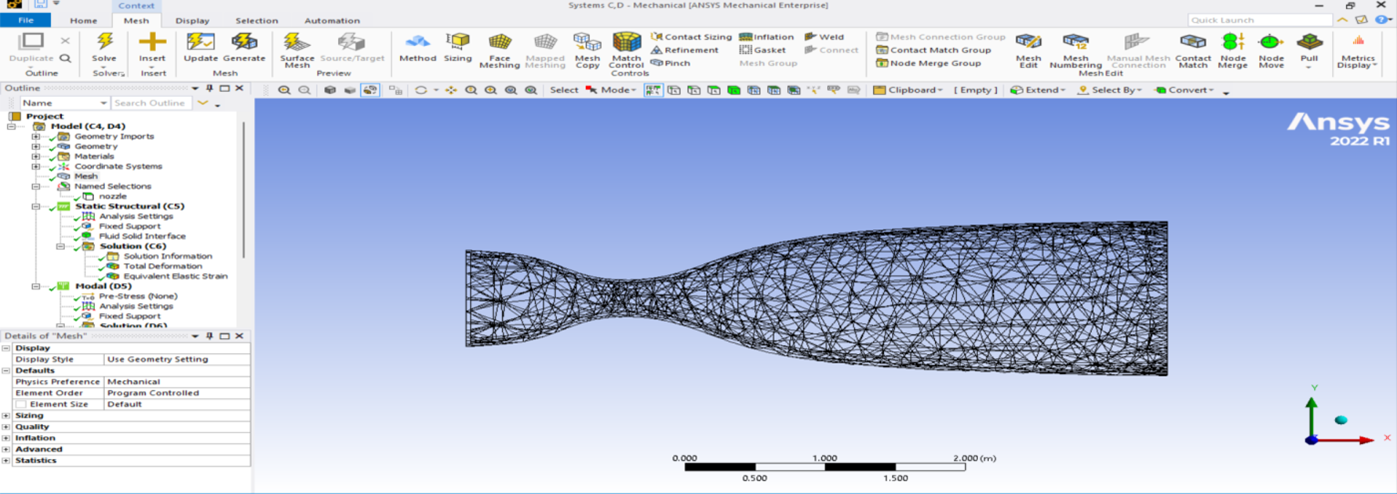Screen dimensions: 1397x494
Task: Click the Contact Match Group button
Action: pos(934,50)
